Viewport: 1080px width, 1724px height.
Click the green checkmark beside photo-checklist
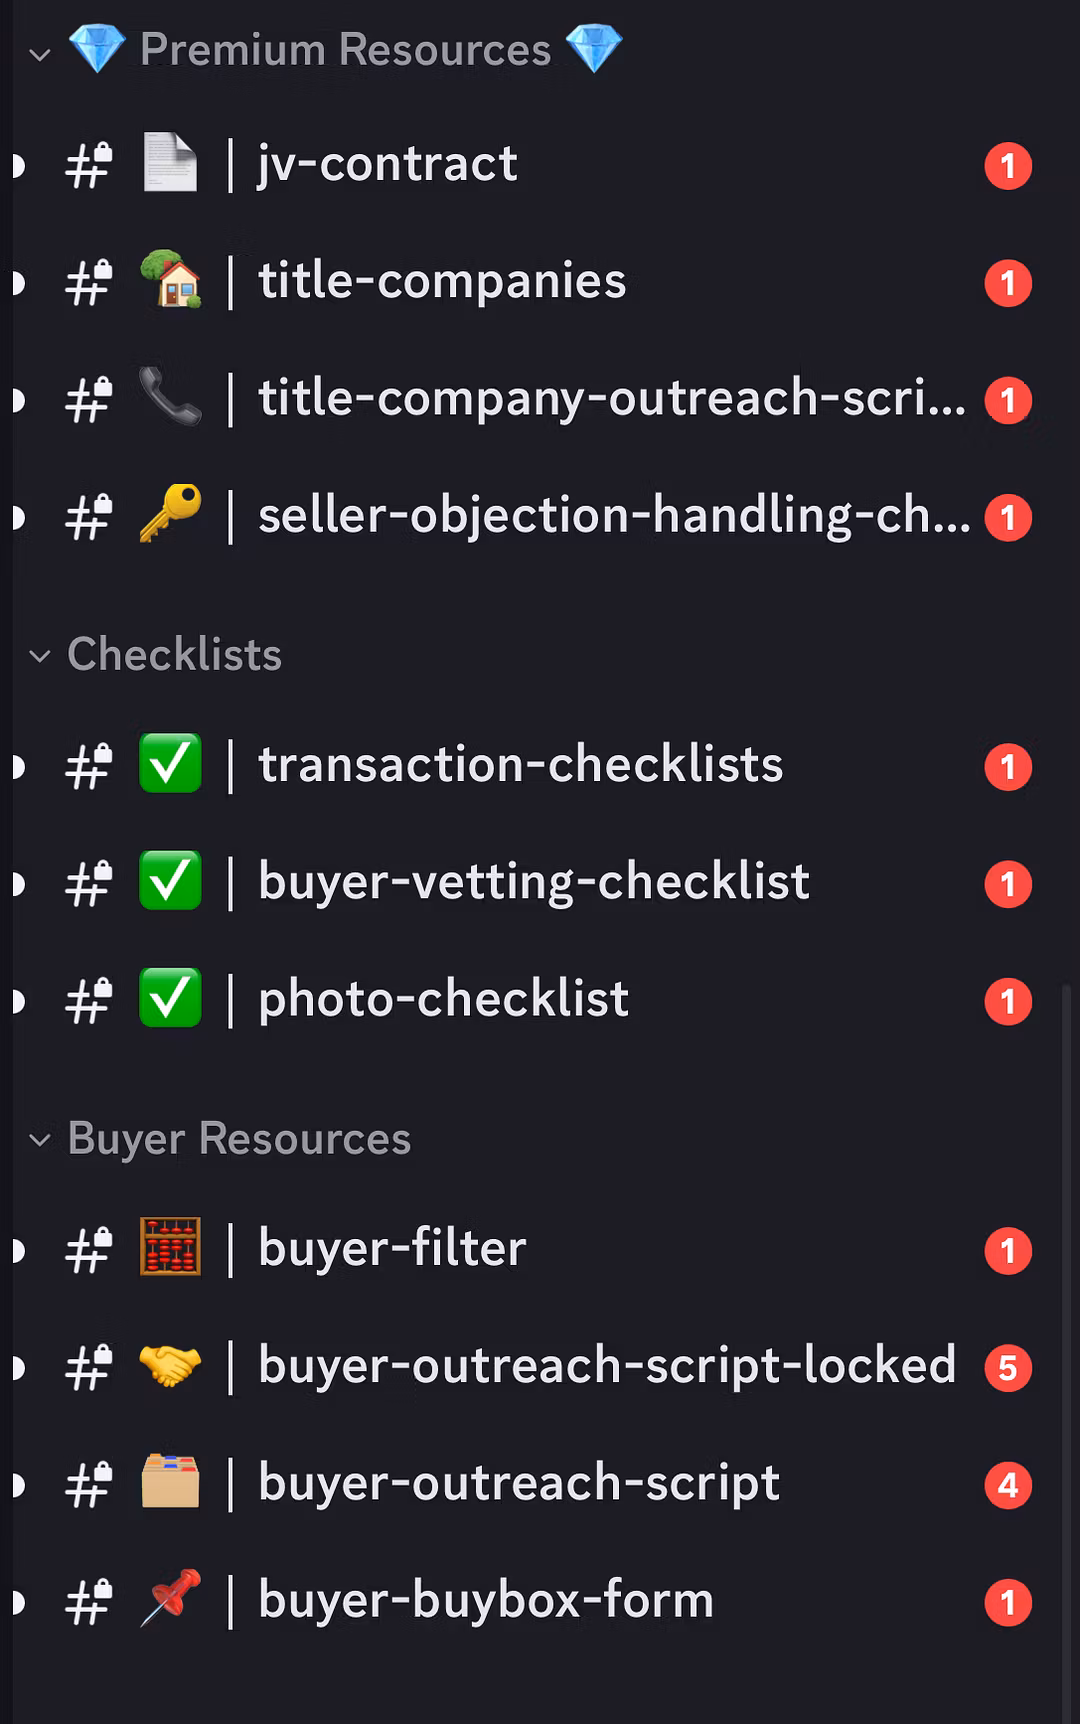pyautogui.click(x=170, y=998)
